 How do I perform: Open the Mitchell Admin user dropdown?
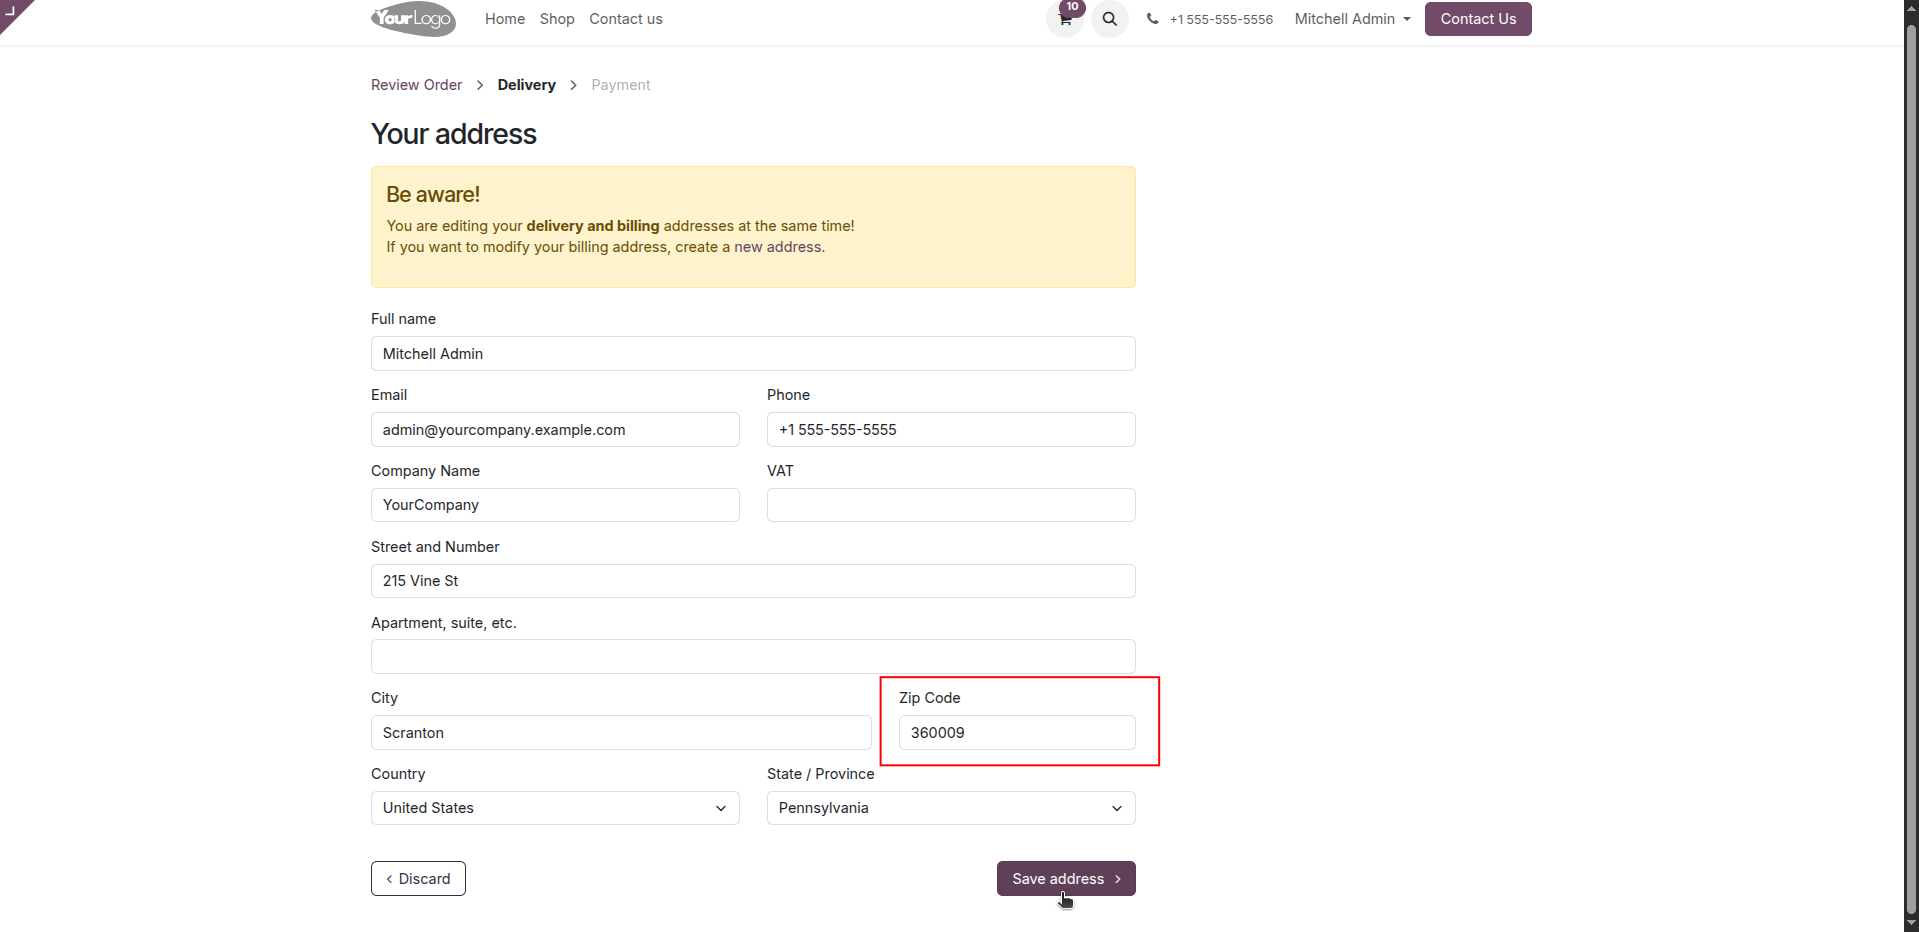[x=1352, y=19]
